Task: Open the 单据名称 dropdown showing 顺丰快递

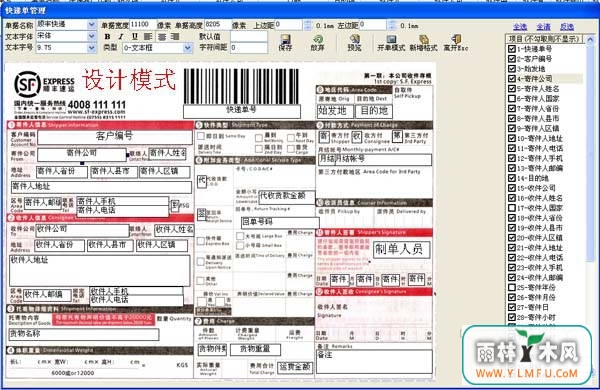Action: 91,24
